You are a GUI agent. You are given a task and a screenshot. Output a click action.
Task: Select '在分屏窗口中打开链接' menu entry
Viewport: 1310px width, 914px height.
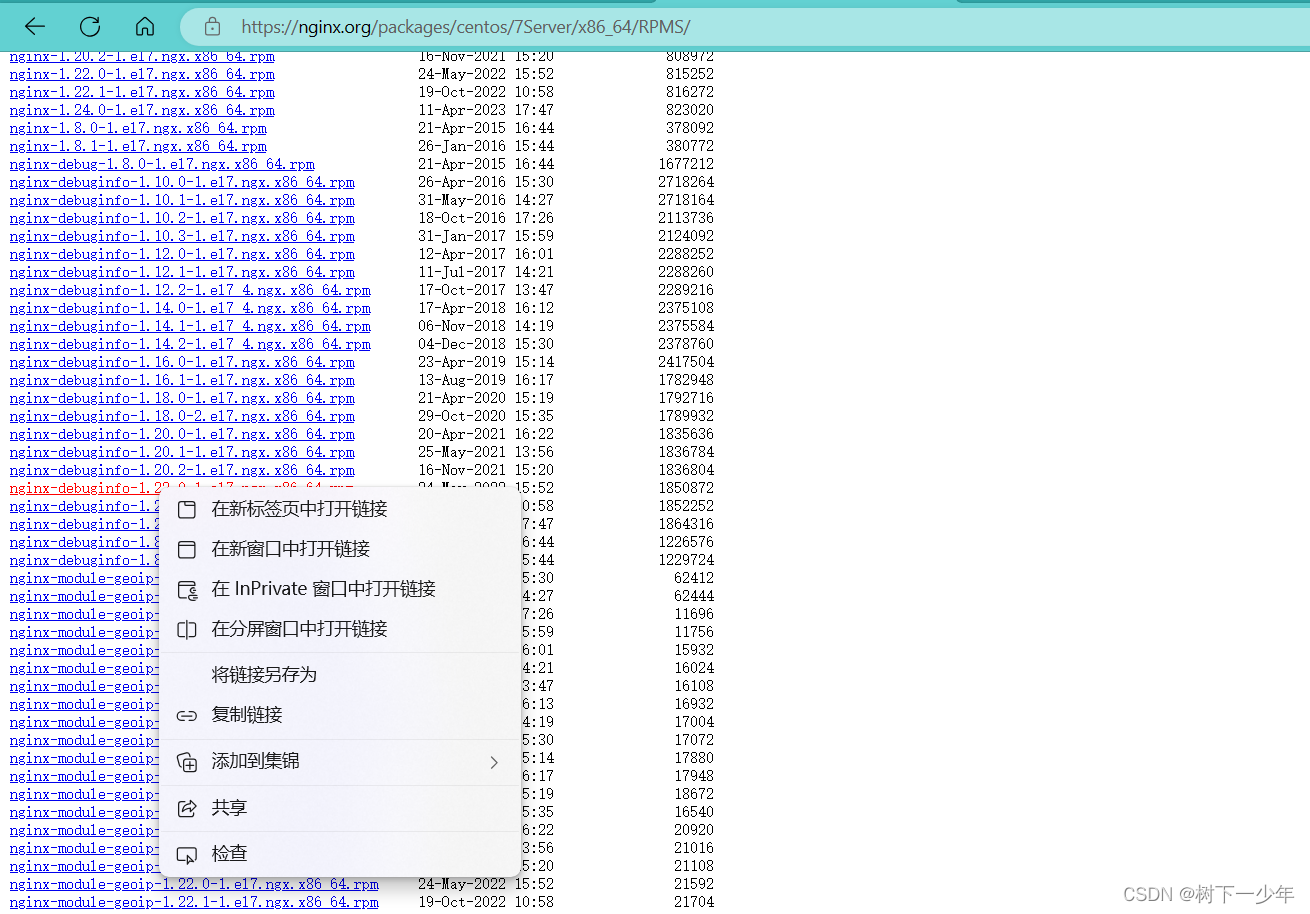click(x=340, y=629)
